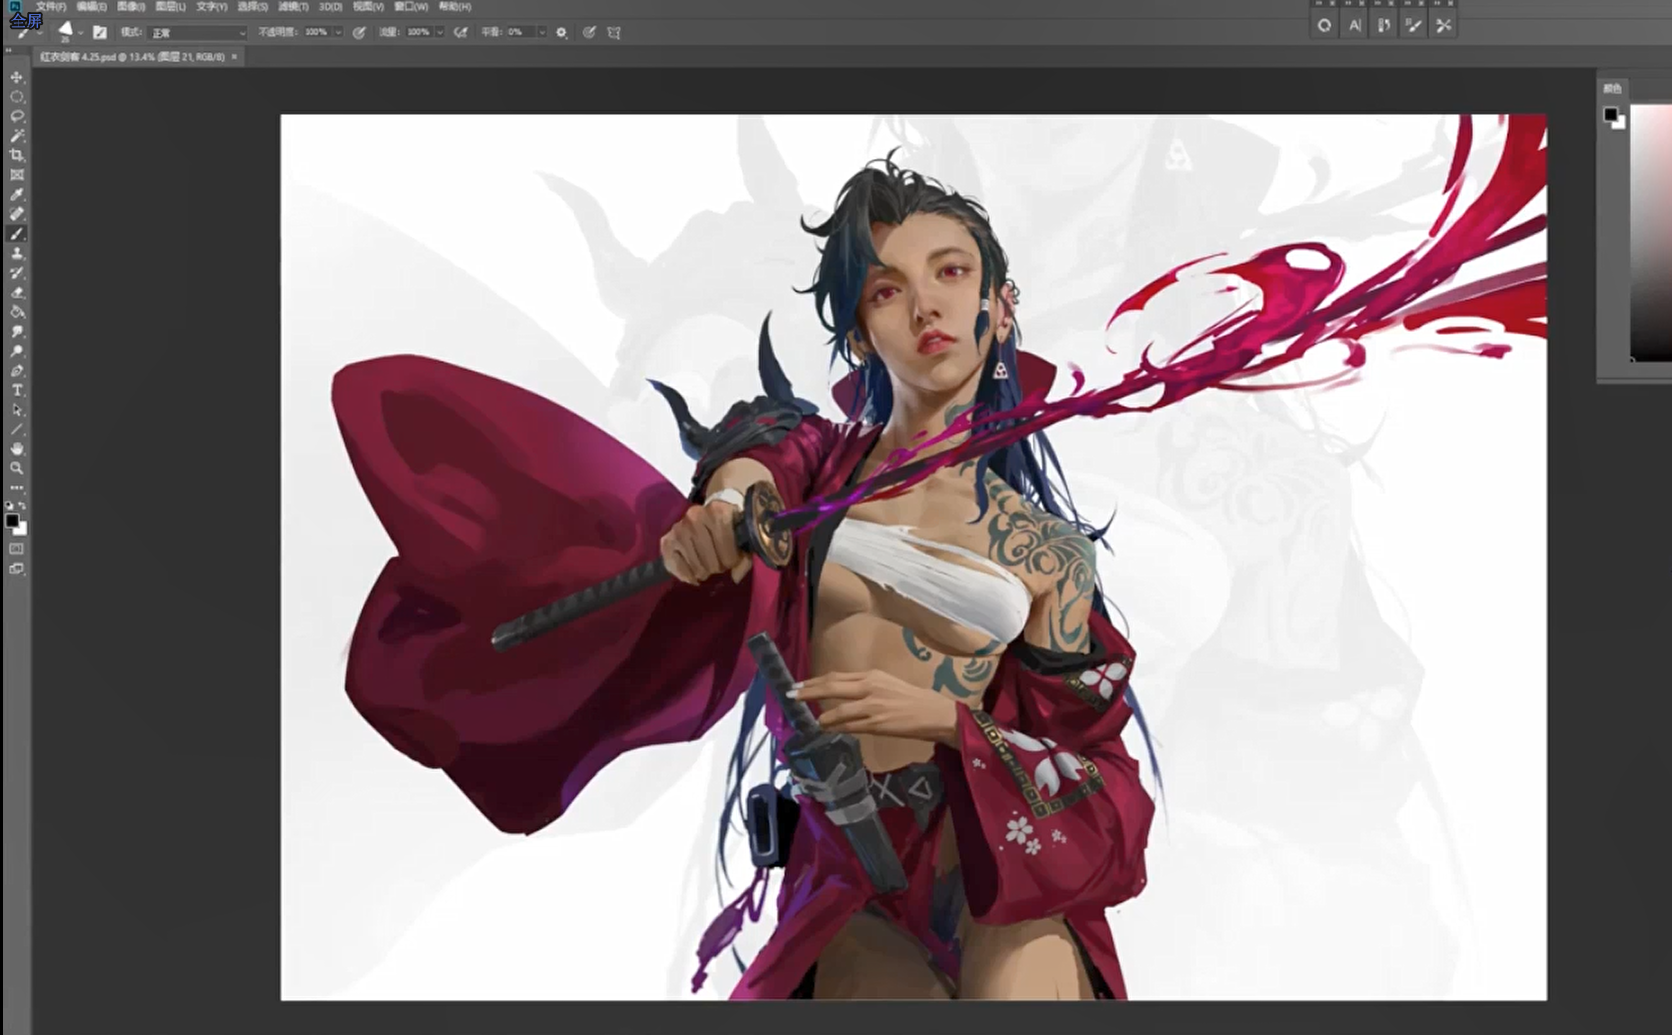The width and height of the screenshot is (1672, 1035).
Task: Open the flow value dropdown
Action: pos(440,32)
